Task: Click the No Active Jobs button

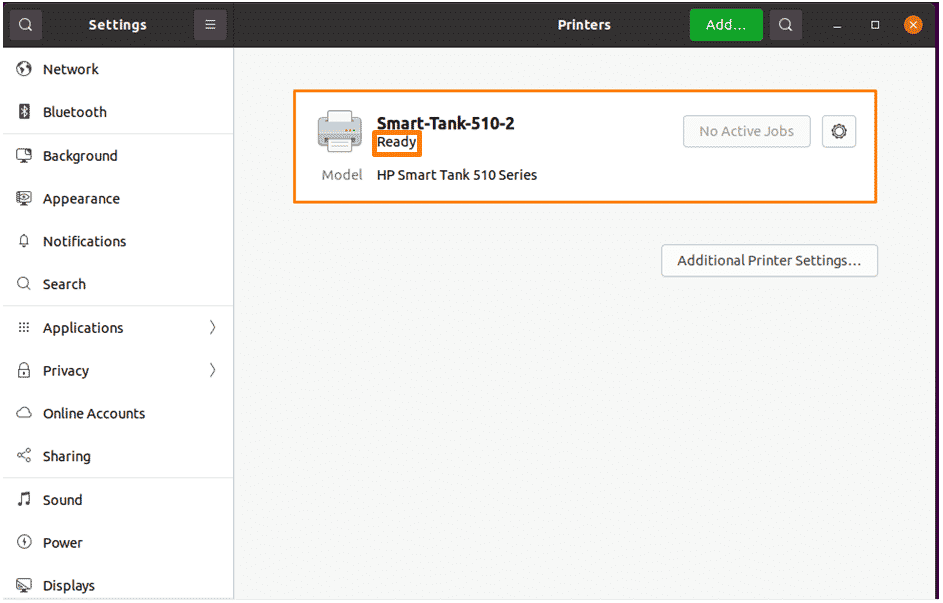Action: tap(746, 131)
